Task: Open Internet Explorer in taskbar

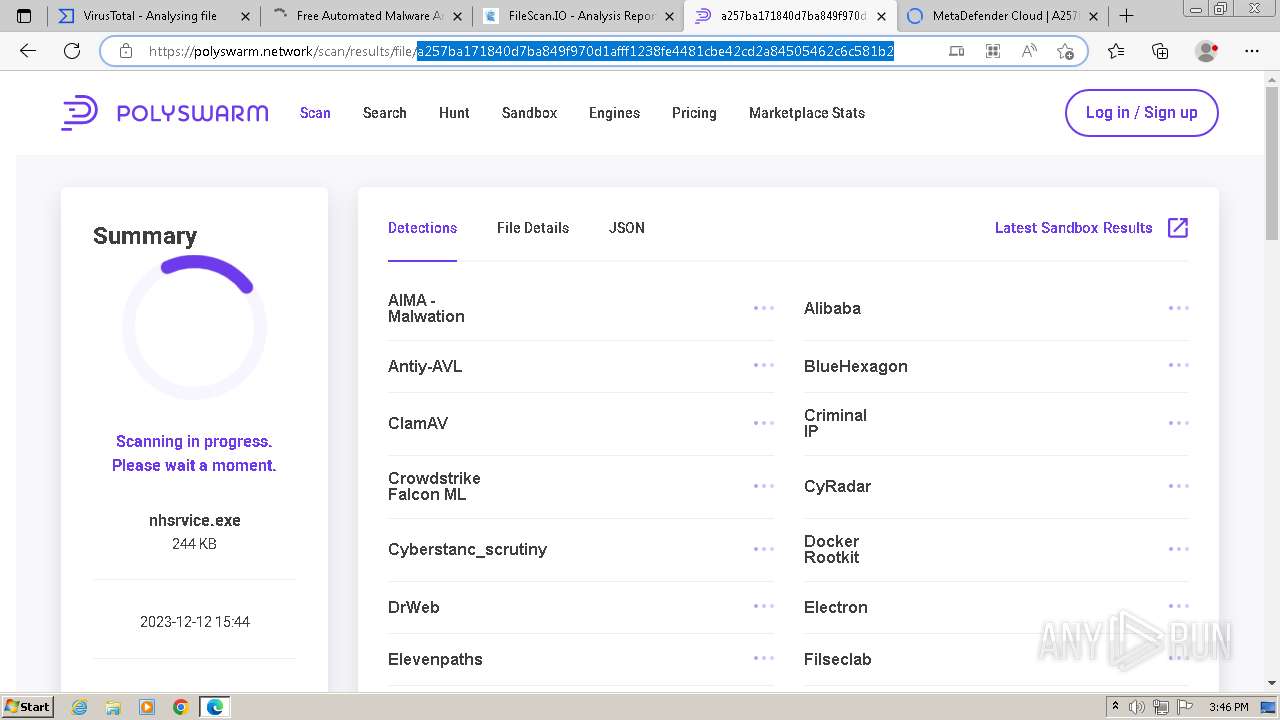Action: pos(79,707)
